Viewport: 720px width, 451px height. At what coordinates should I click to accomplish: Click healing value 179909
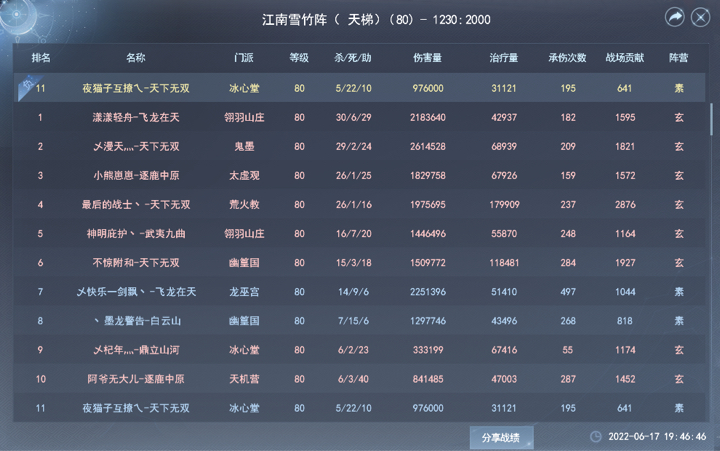coord(504,205)
